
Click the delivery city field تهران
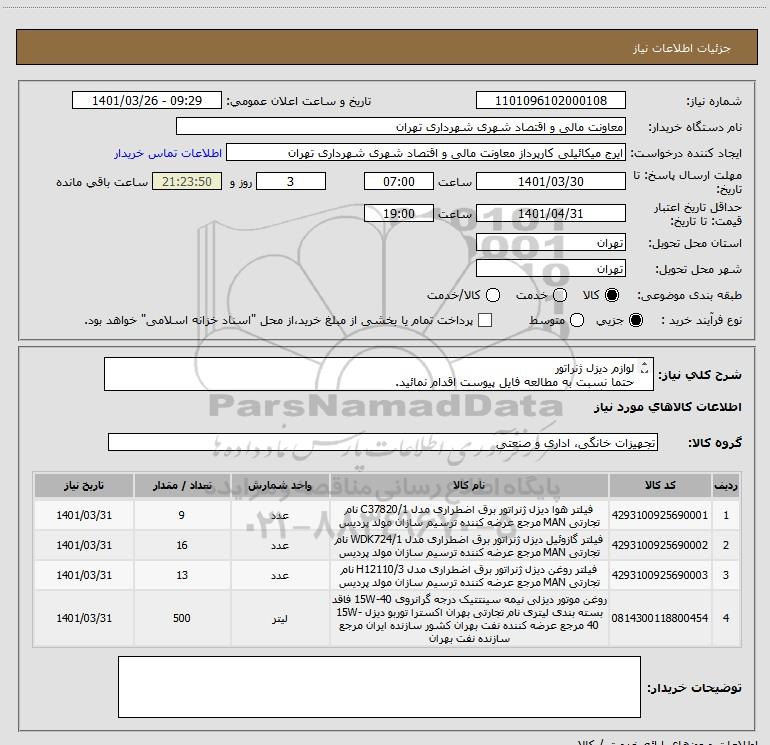550,269
